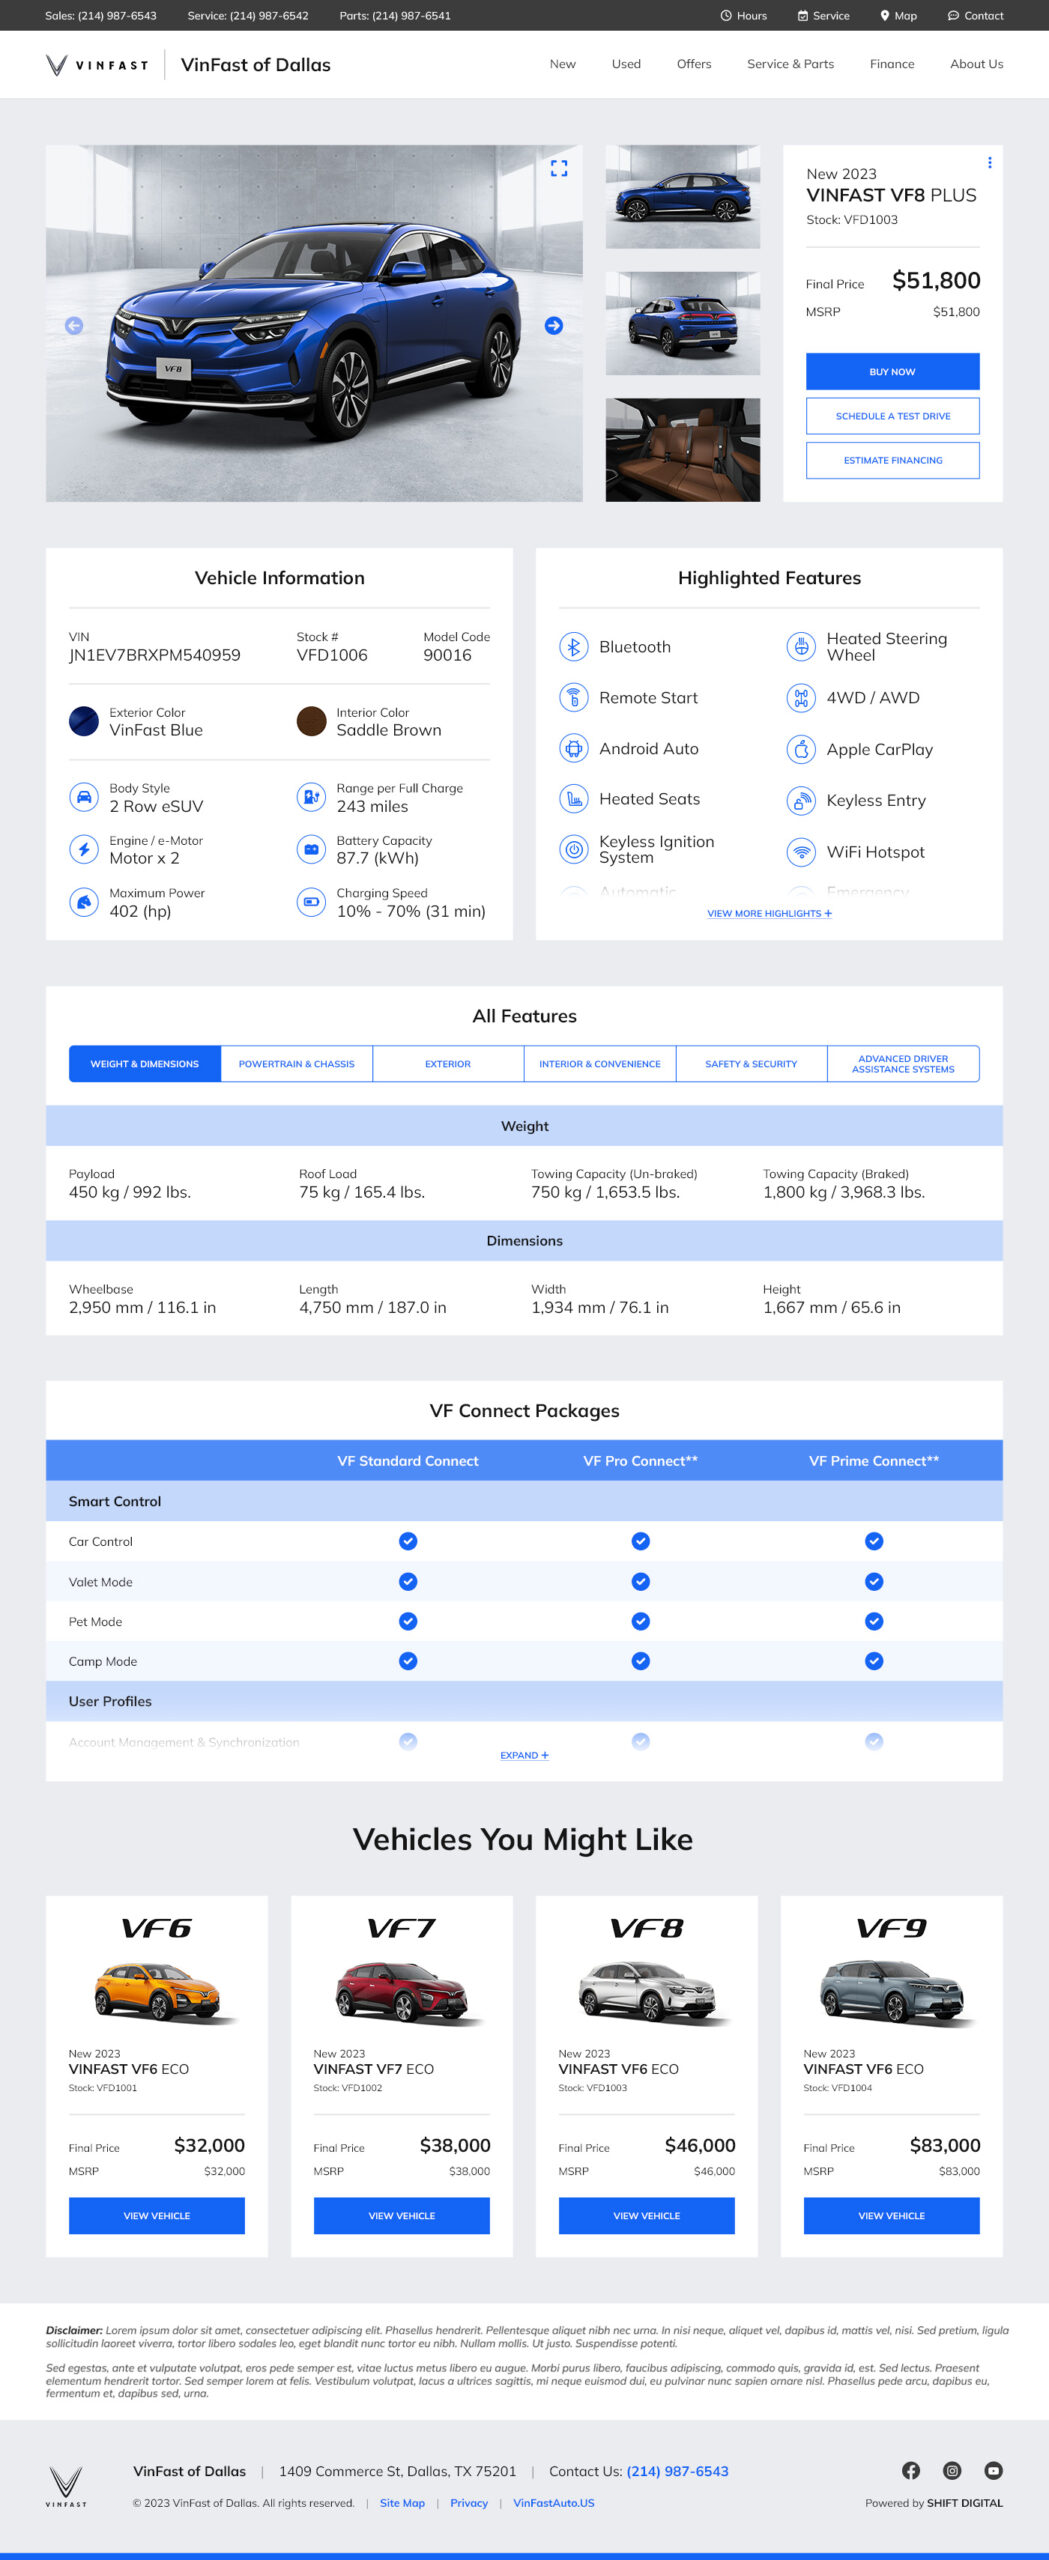This screenshot has width=1049, height=2560.
Task: Select the brown interior seats thumbnail
Action: point(683,450)
